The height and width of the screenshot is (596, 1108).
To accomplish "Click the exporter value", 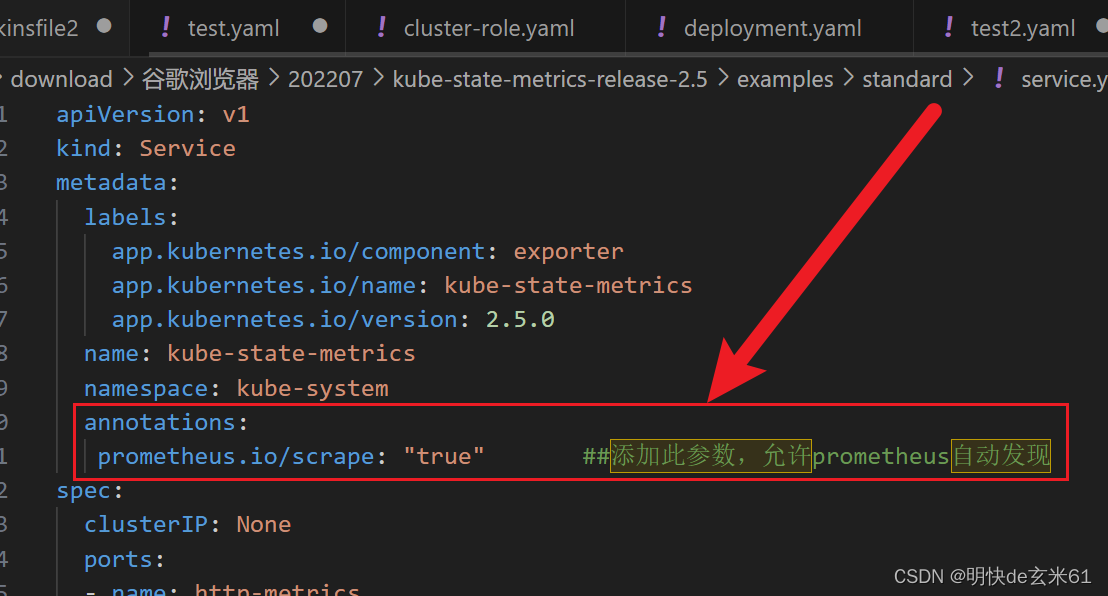I will point(568,252).
